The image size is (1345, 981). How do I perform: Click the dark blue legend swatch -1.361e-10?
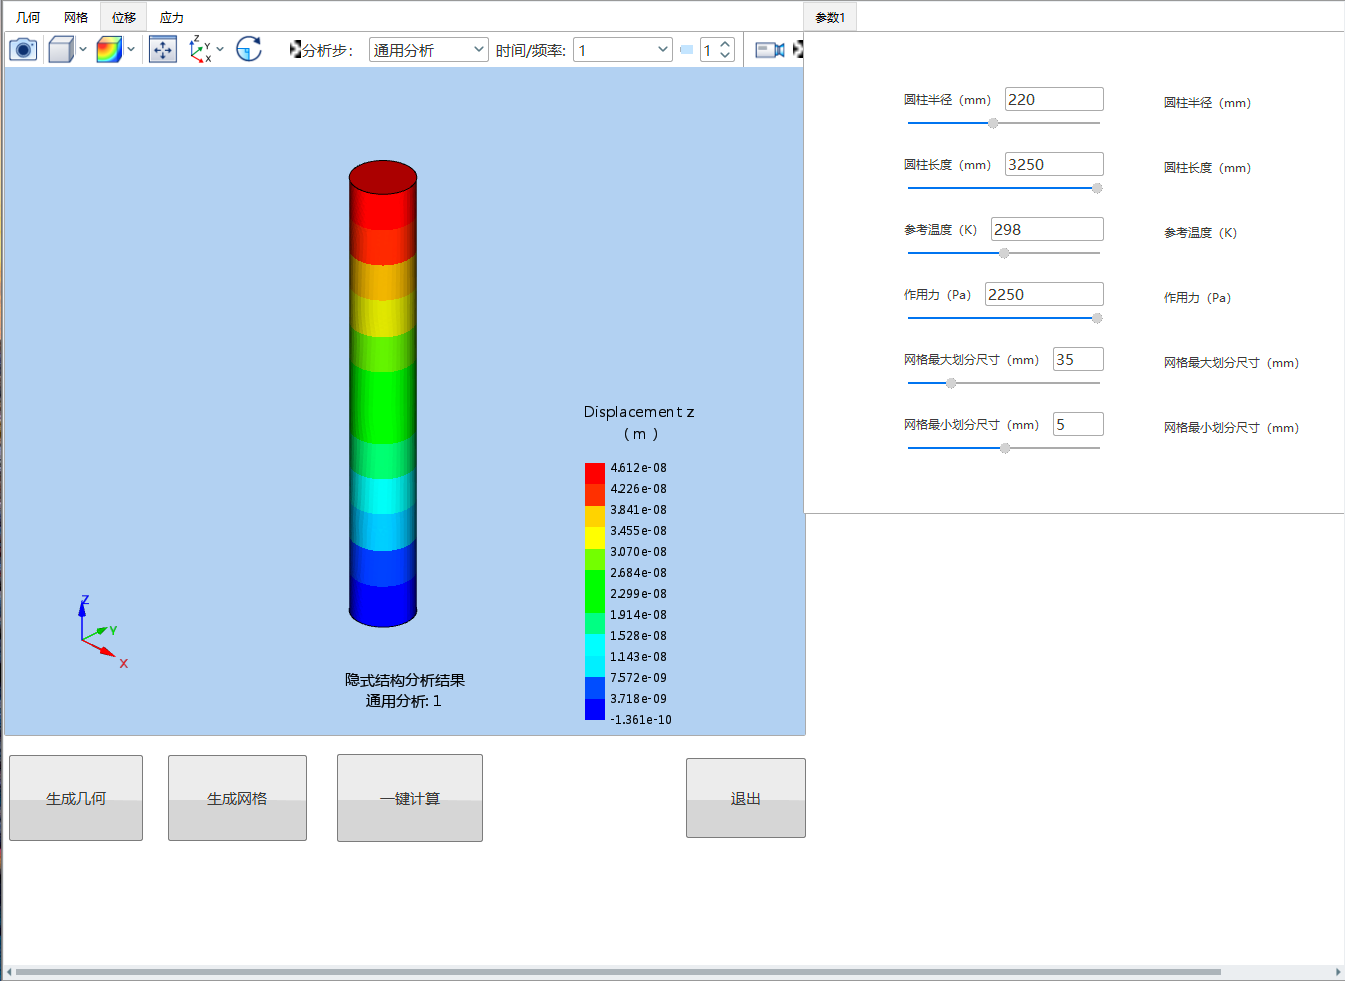pyautogui.click(x=595, y=709)
